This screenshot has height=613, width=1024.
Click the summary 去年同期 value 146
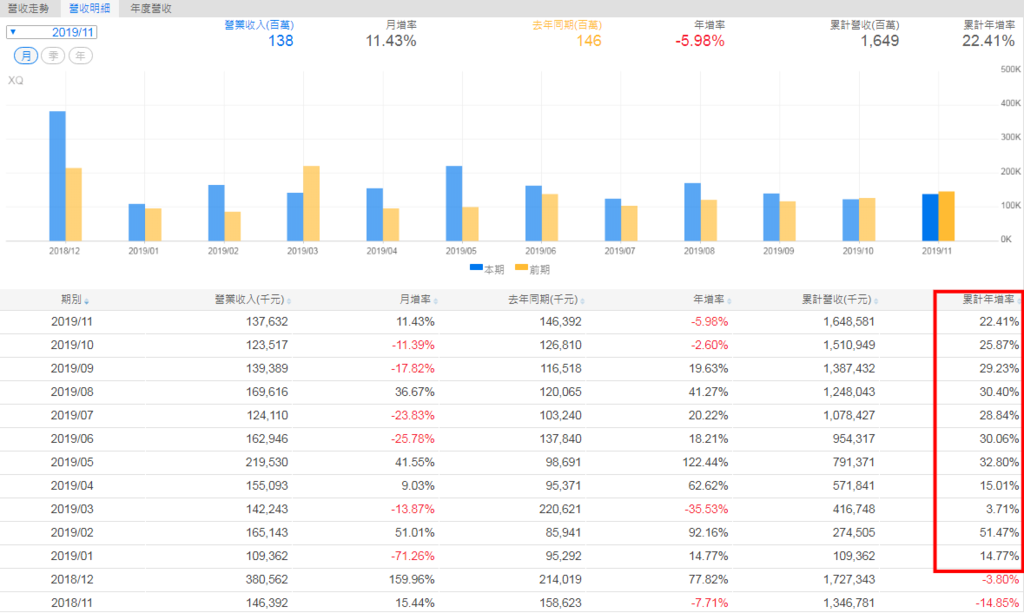pos(588,41)
